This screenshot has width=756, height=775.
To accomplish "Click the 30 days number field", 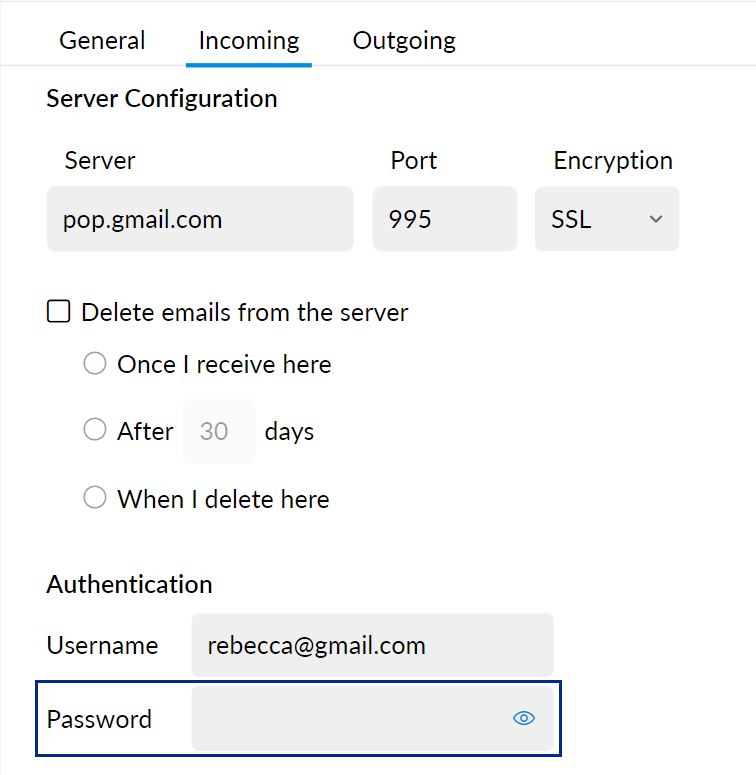I will pos(218,431).
